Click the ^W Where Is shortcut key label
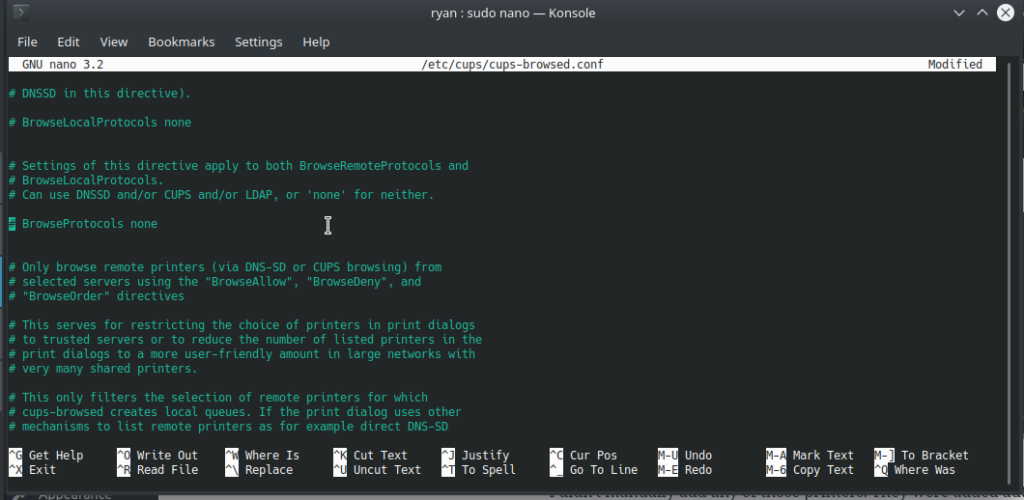 (x=263, y=456)
